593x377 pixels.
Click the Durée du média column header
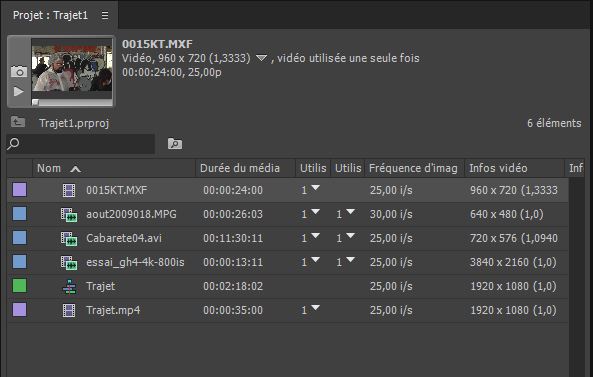pos(240,168)
